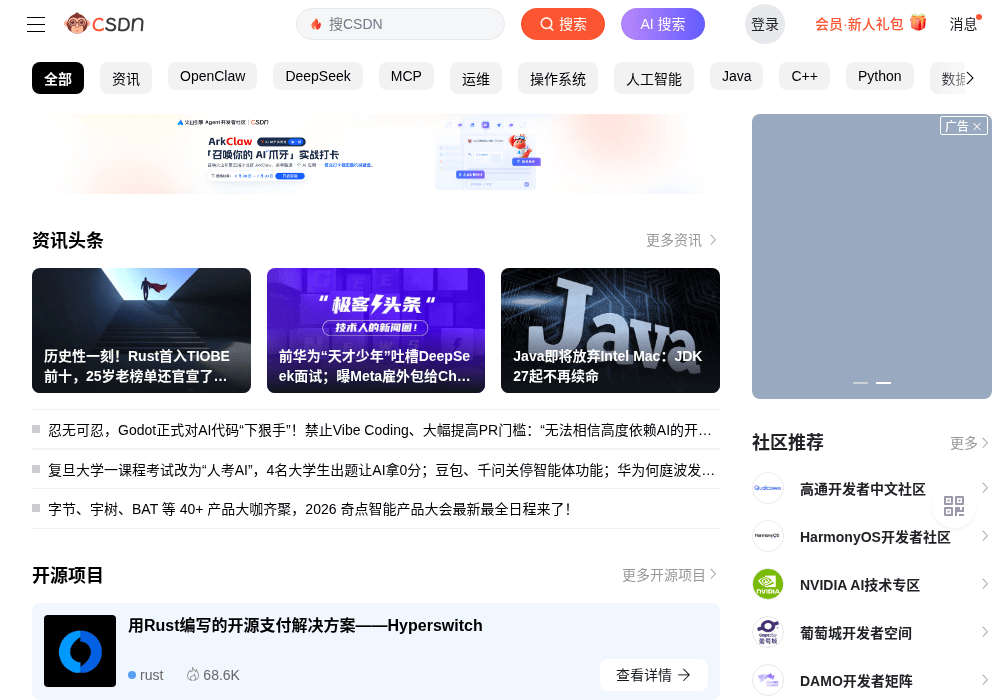Expand 更多资讯 news list

click(681, 240)
